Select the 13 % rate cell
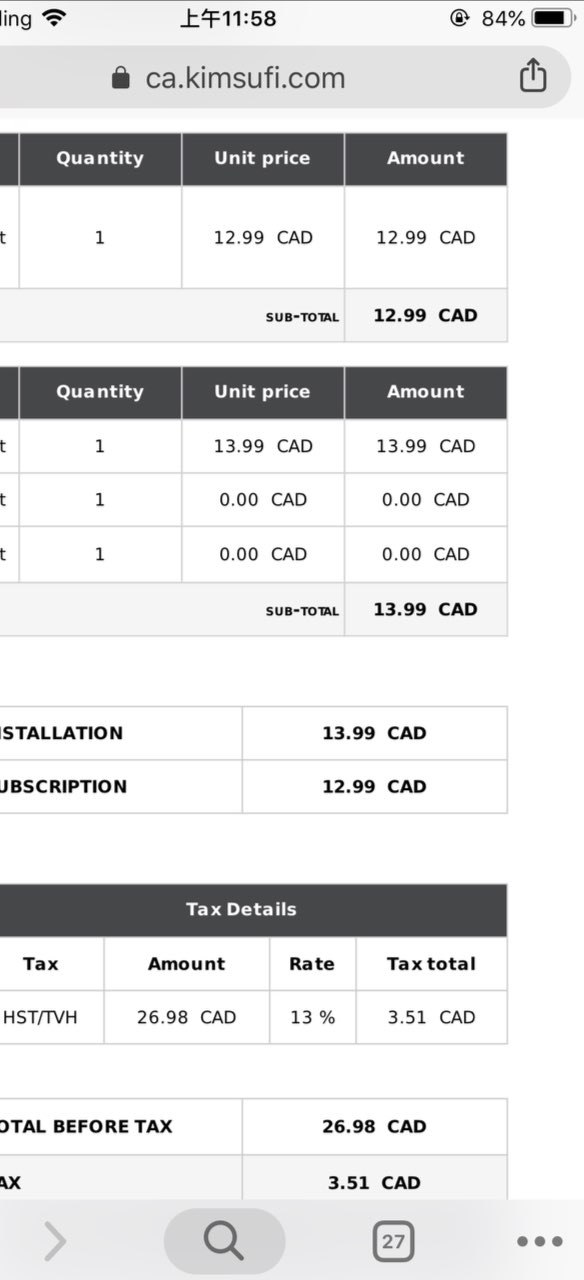Image resolution: width=584 pixels, height=1280 pixels. 313,1017
